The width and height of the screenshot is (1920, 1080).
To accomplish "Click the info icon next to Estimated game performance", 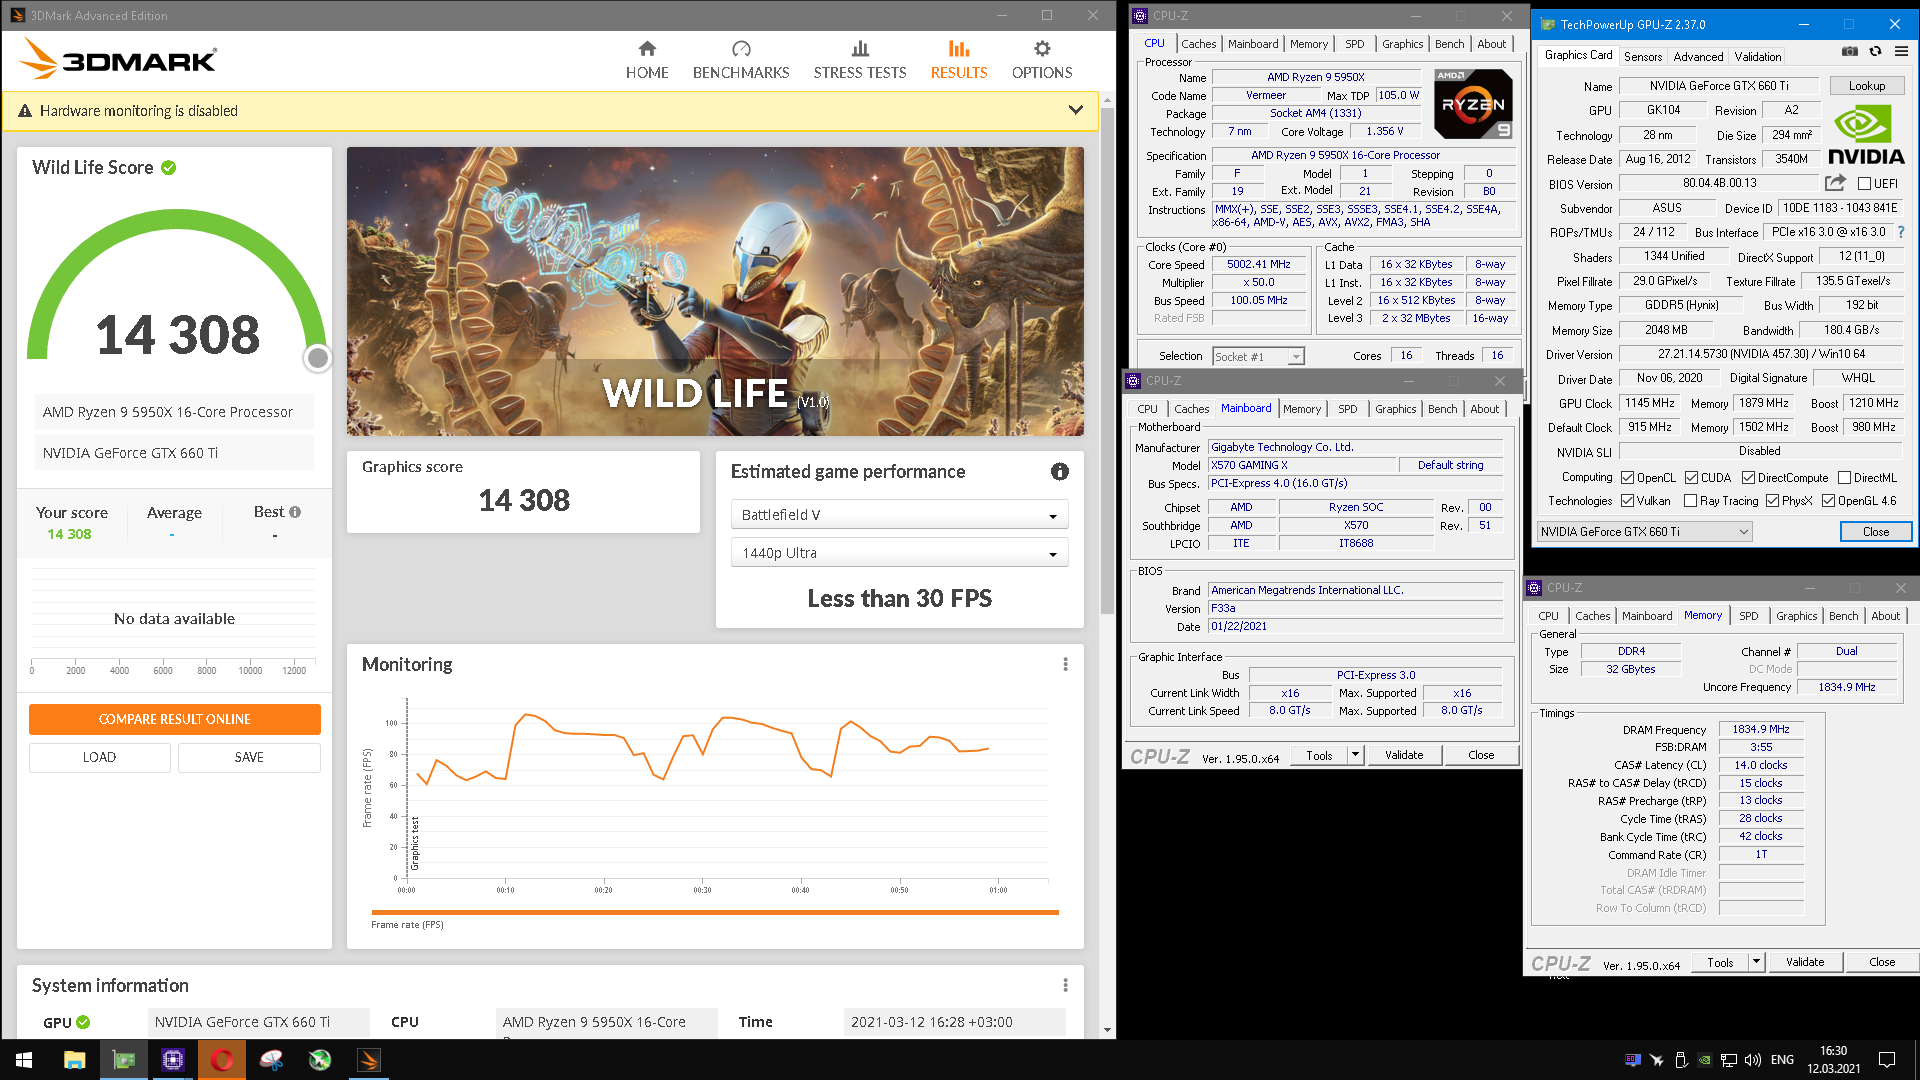I will [1060, 472].
